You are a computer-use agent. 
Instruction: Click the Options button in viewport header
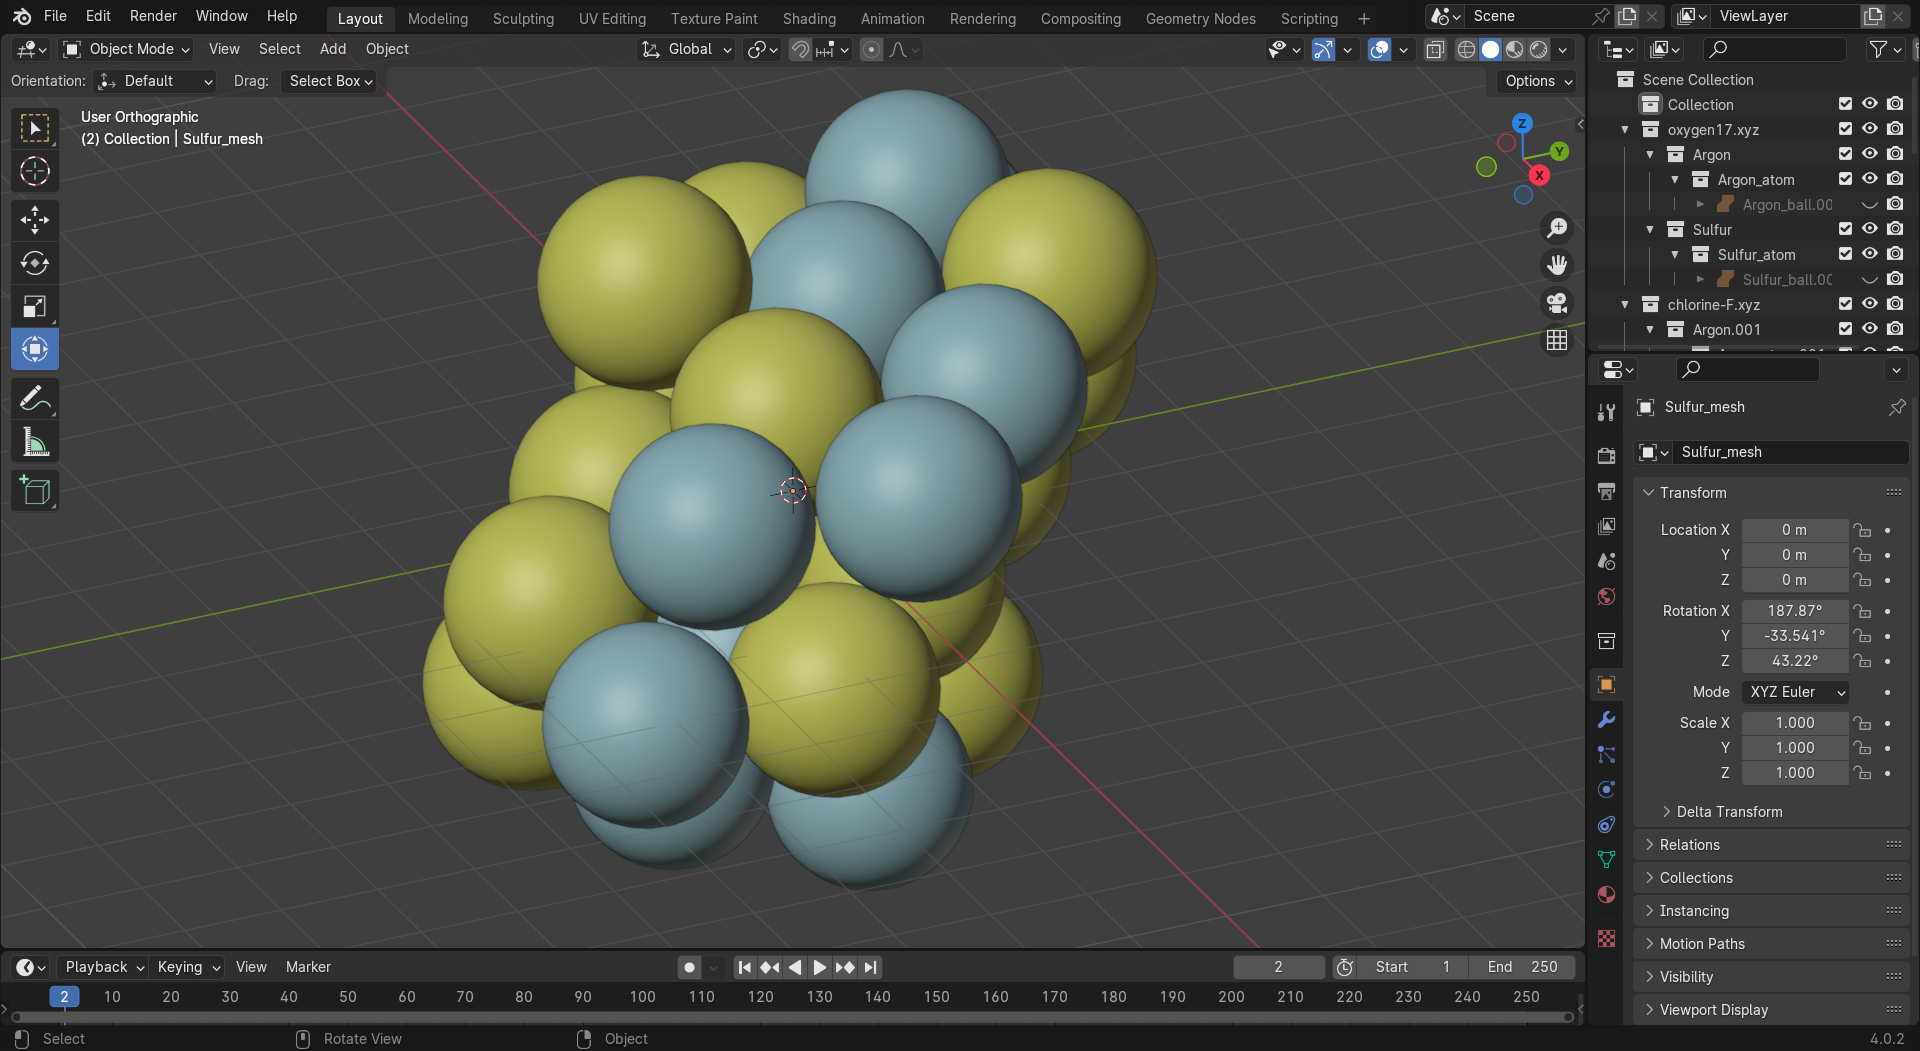(1538, 81)
